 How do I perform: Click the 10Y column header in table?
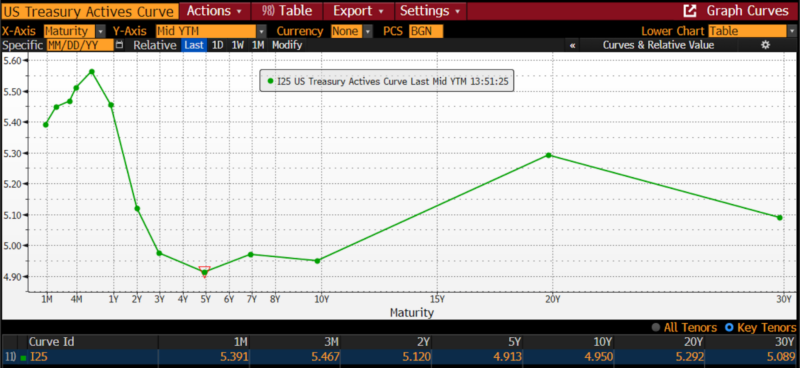point(602,341)
